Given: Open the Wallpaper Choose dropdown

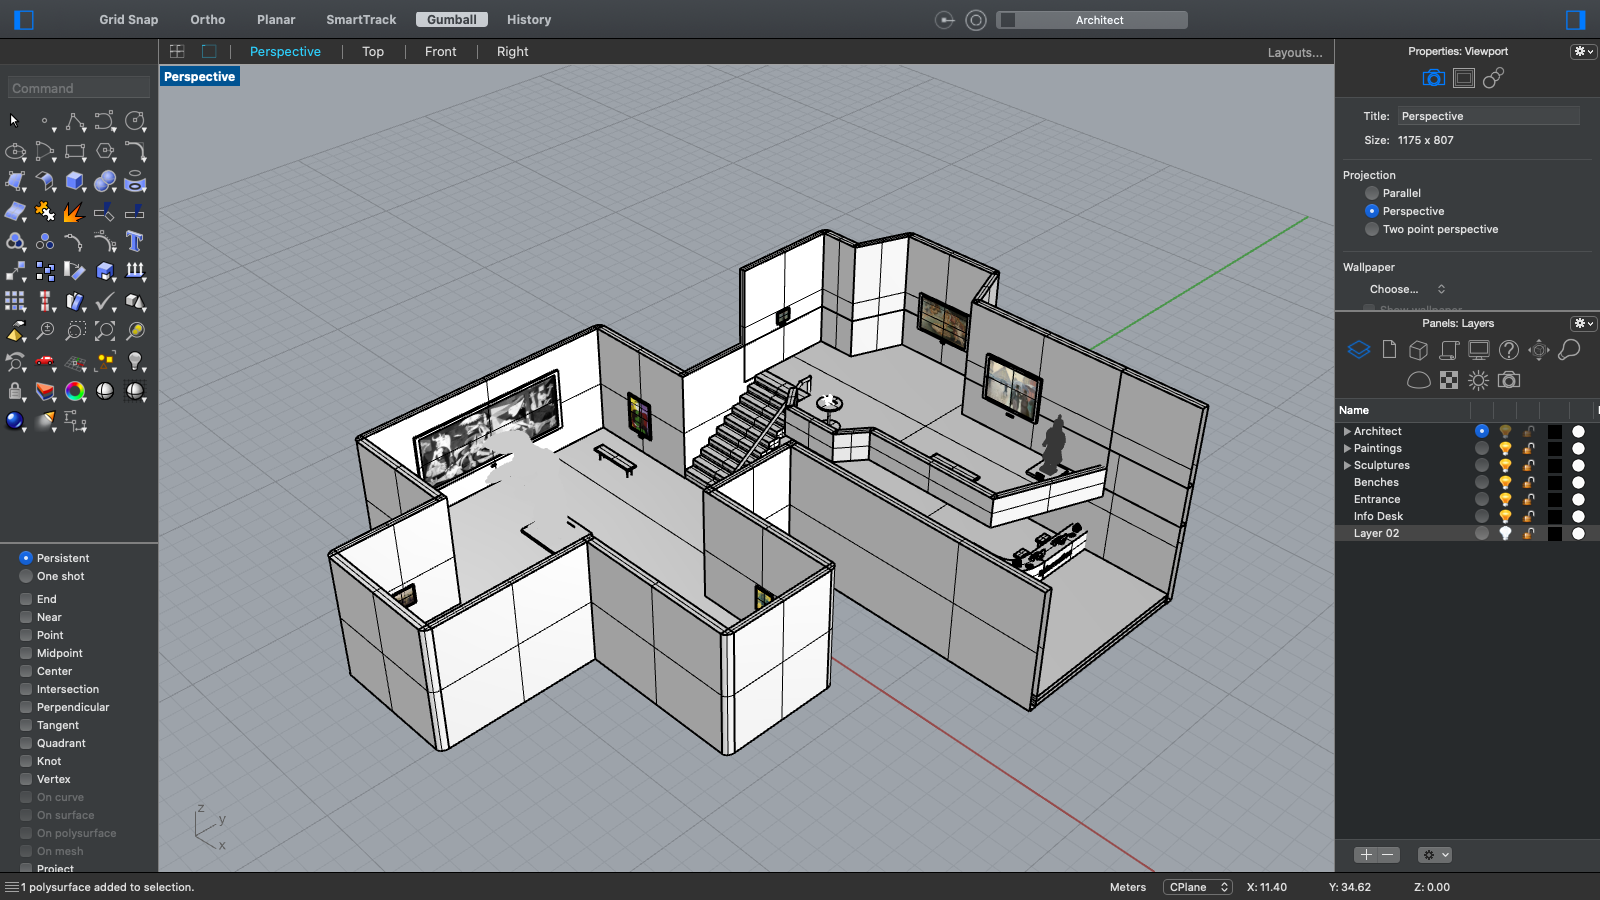Looking at the screenshot, I should (1407, 289).
